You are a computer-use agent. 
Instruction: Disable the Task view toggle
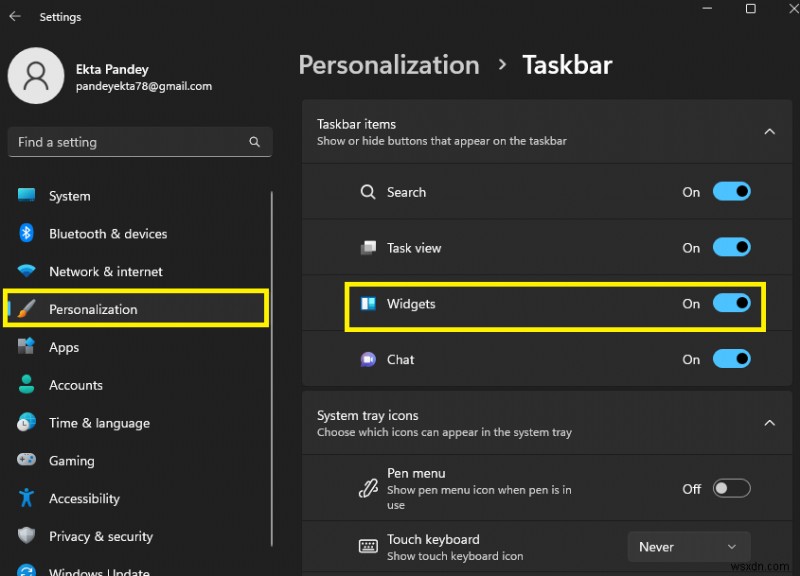click(731, 247)
